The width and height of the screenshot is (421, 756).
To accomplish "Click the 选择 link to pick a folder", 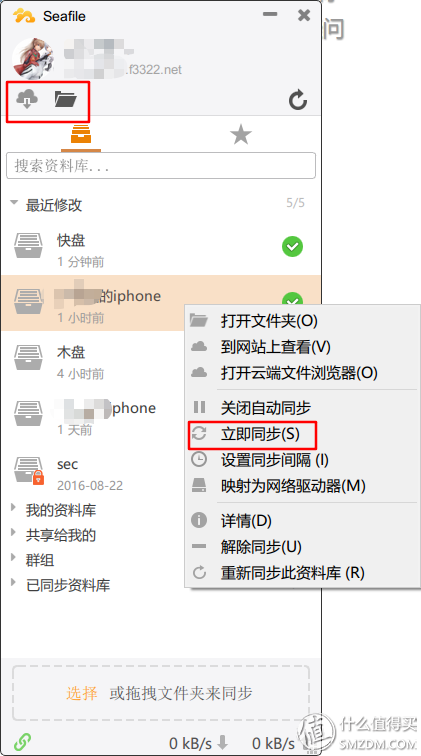I will pyautogui.click(x=81, y=693).
